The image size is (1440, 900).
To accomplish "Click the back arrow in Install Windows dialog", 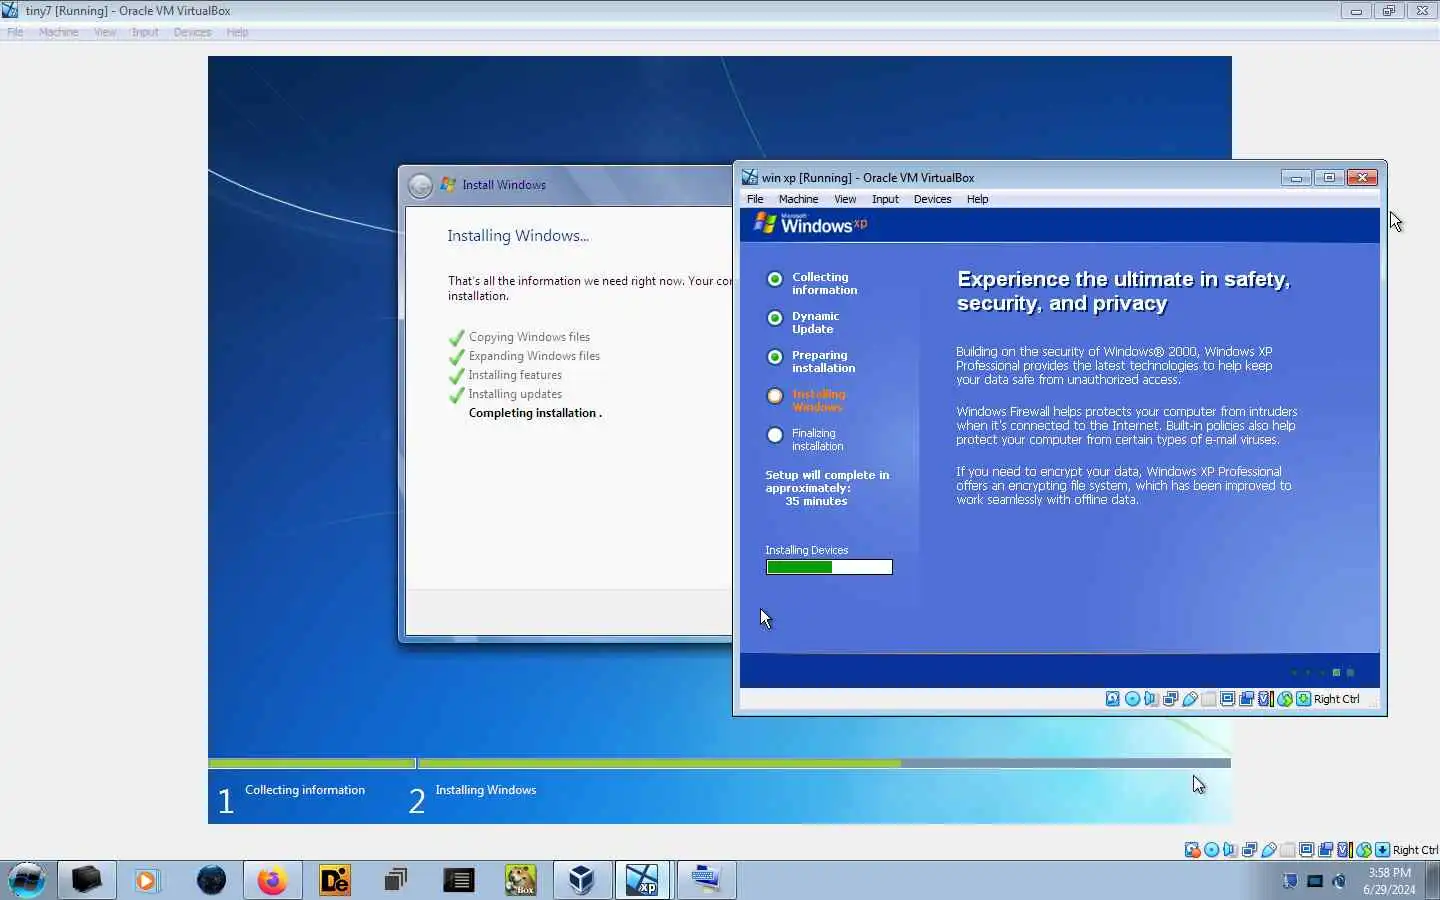I will coord(421,185).
